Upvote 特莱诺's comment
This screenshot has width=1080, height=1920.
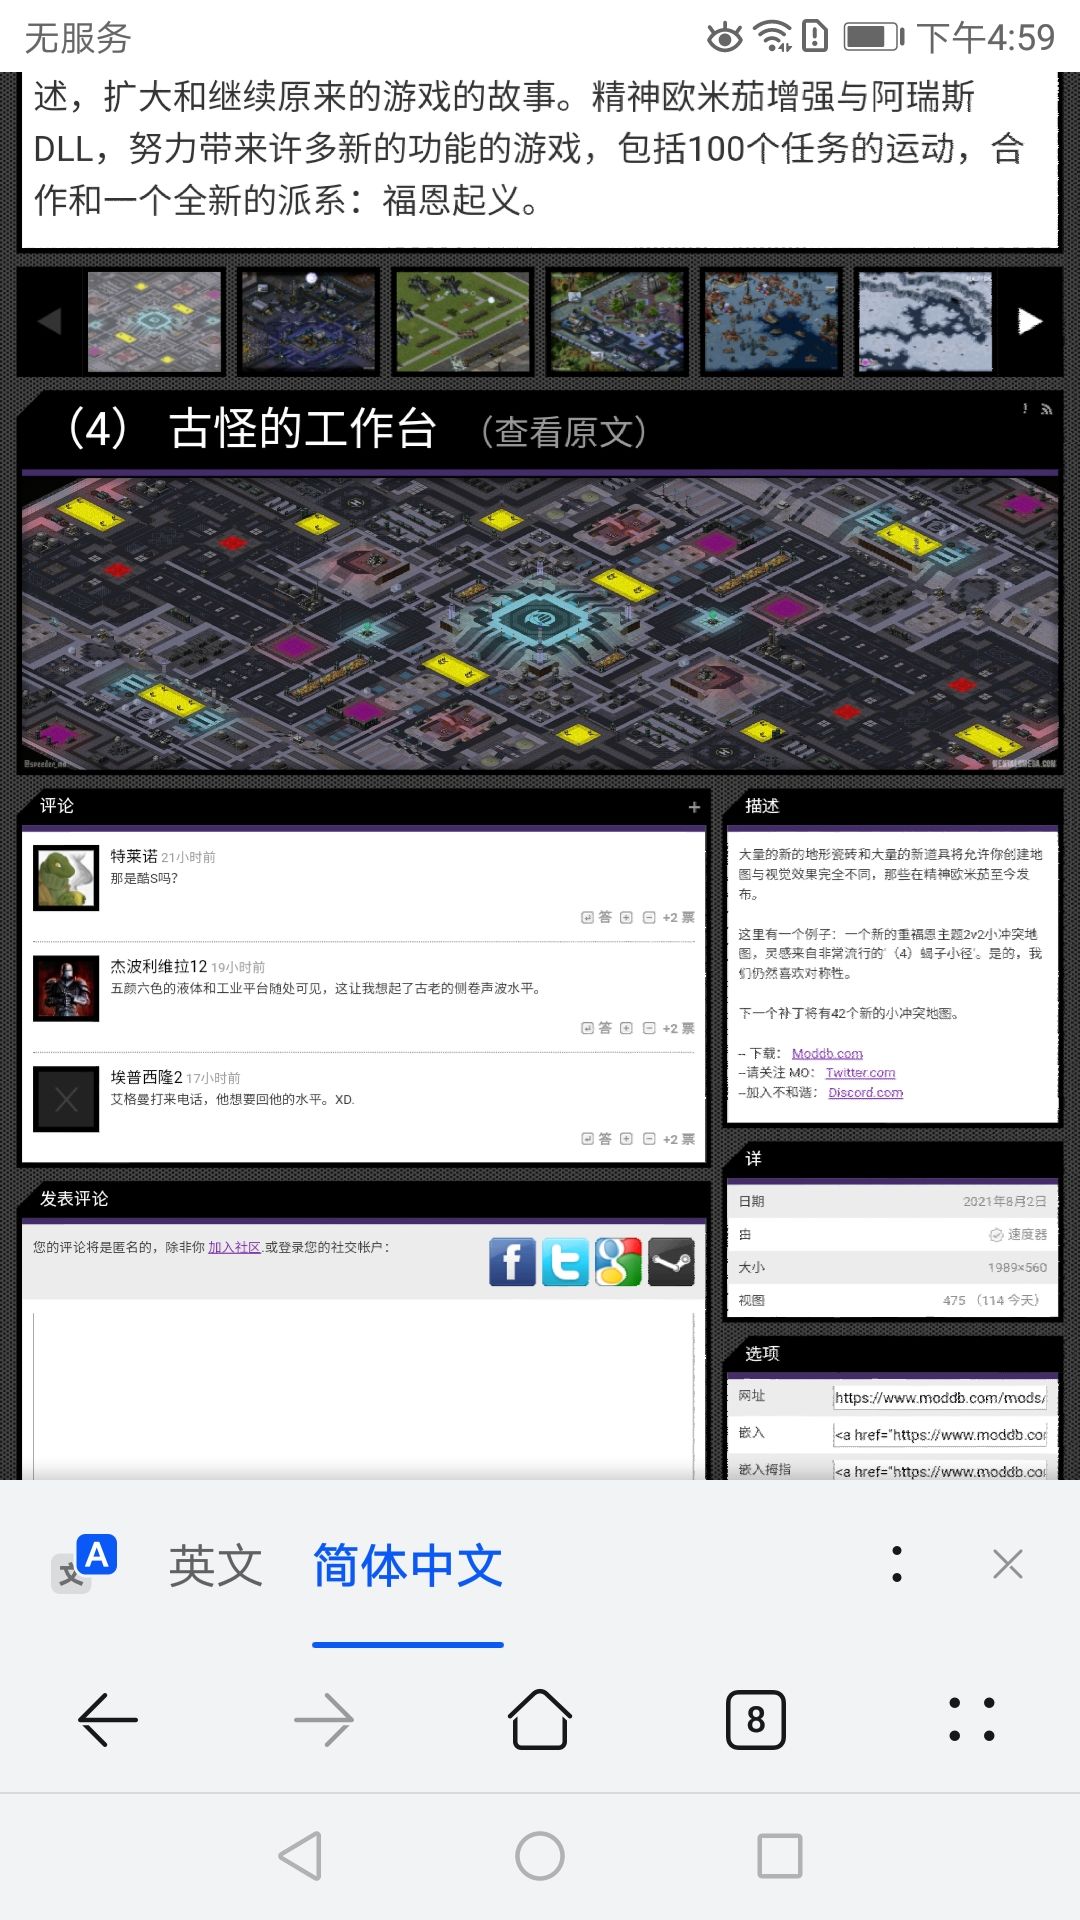tap(626, 917)
